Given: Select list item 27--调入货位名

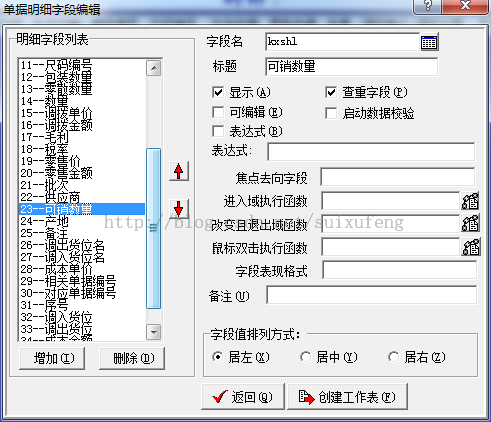Looking at the screenshot, I should click(82, 257).
